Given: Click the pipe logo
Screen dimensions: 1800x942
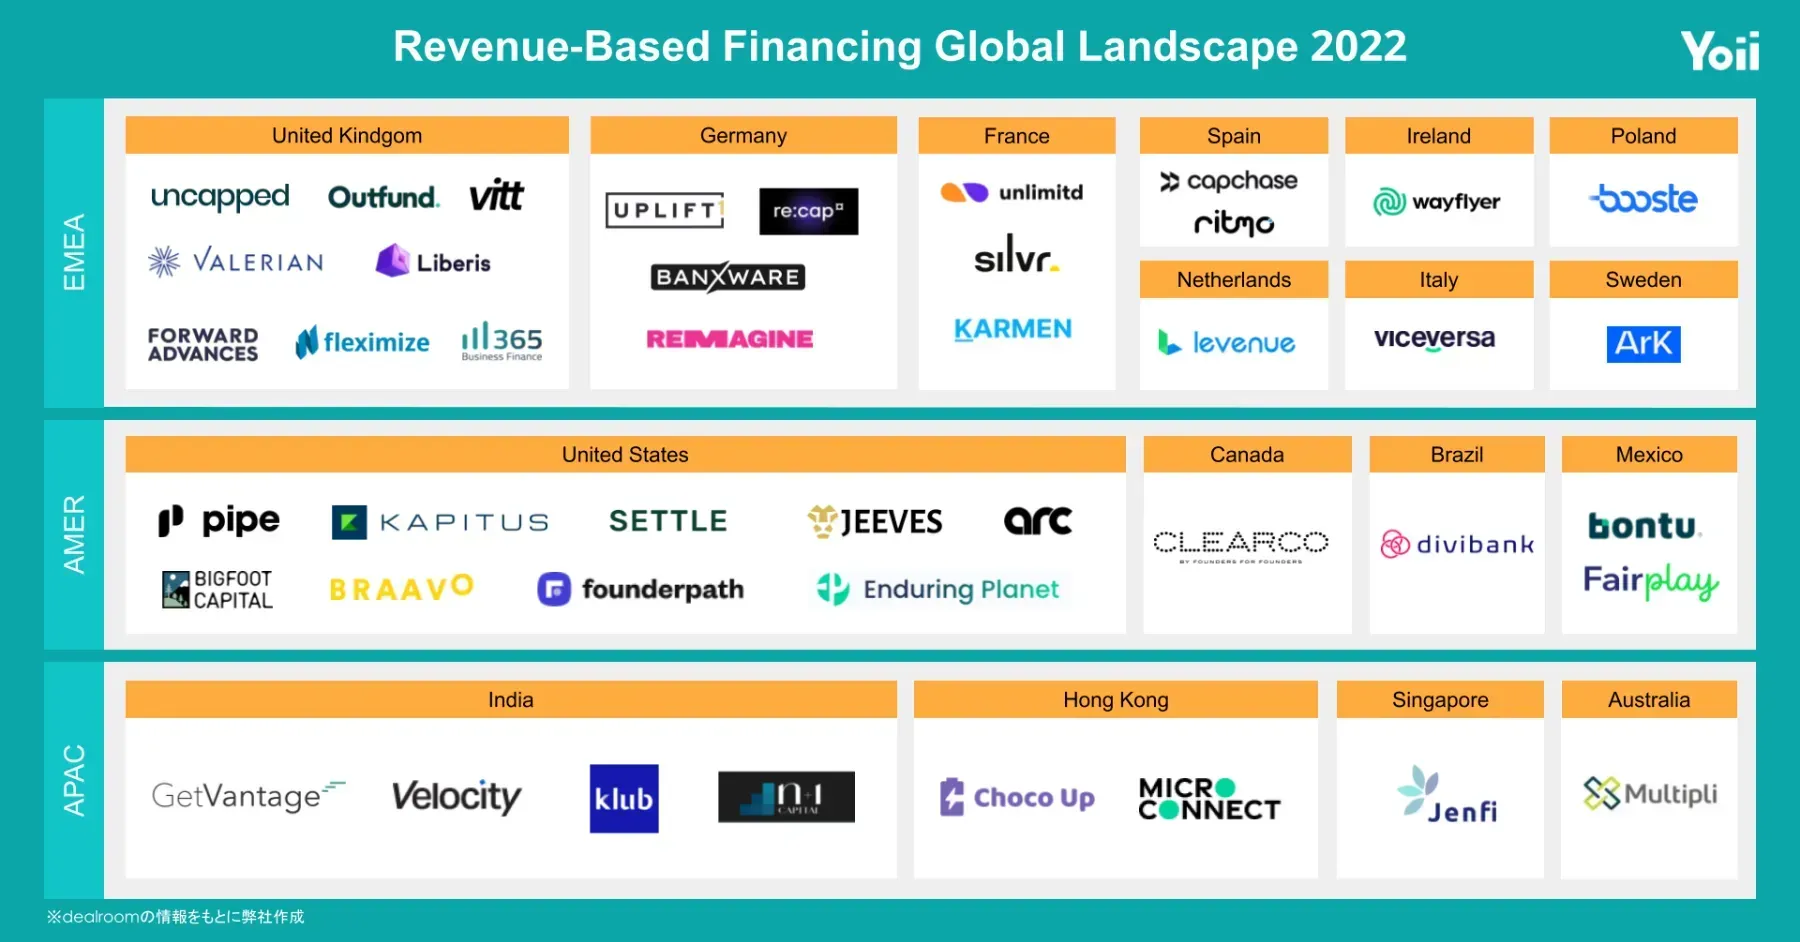Looking at the screenshot, I should click(219, 520).
